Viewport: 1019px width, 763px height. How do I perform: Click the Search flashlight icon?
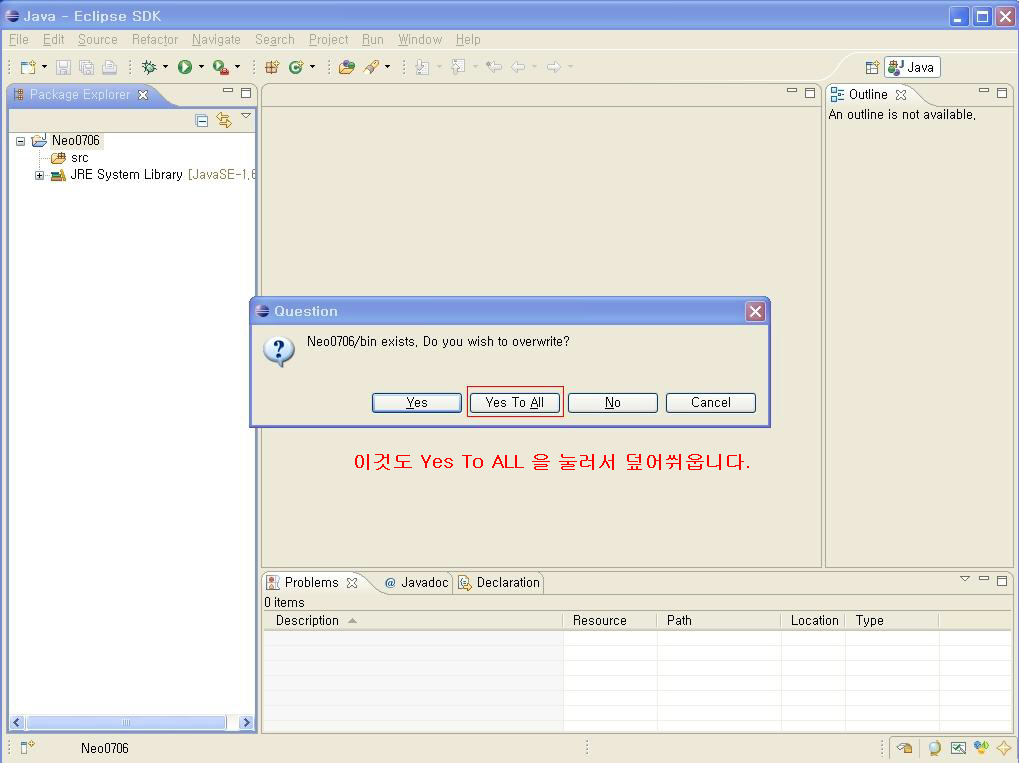[x=371, y=67]
